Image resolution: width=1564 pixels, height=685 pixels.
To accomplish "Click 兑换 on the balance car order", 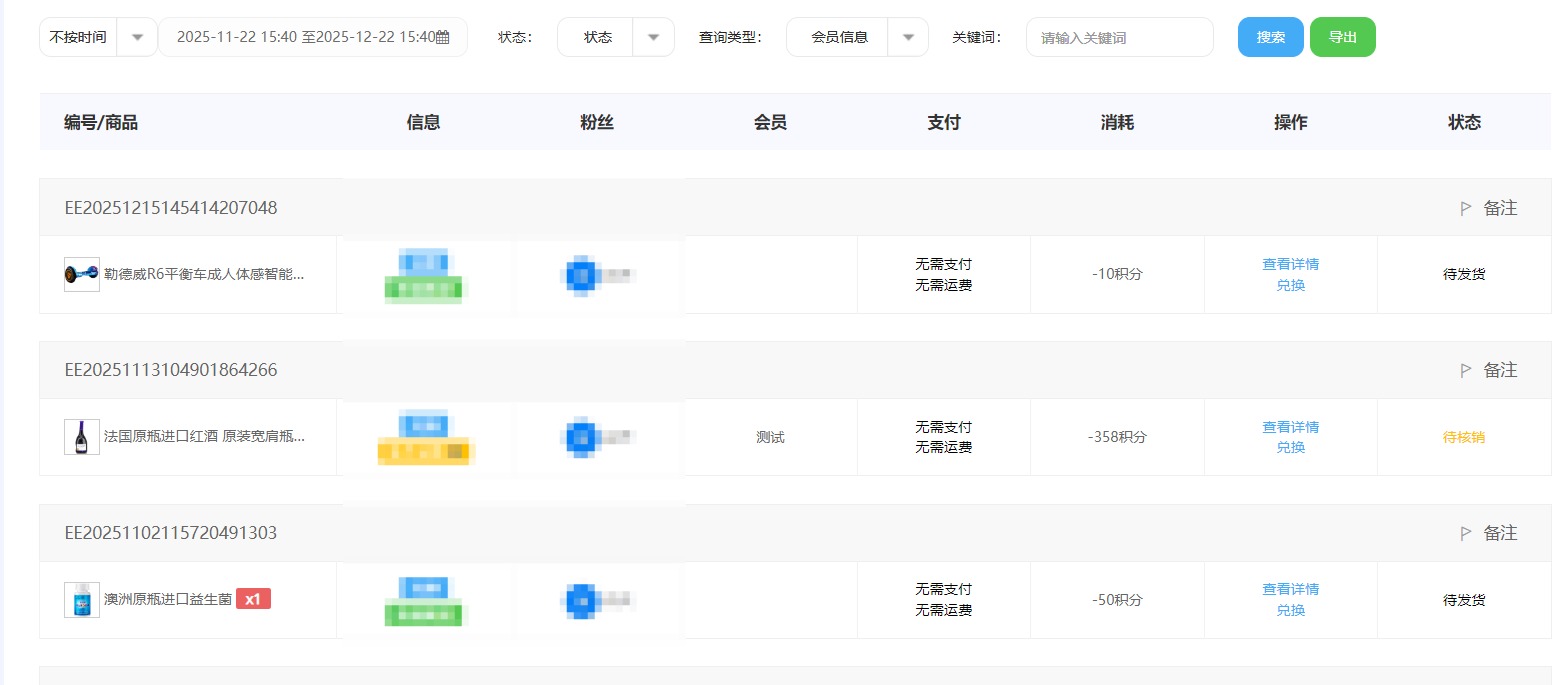I will [x=1290, y=285].
